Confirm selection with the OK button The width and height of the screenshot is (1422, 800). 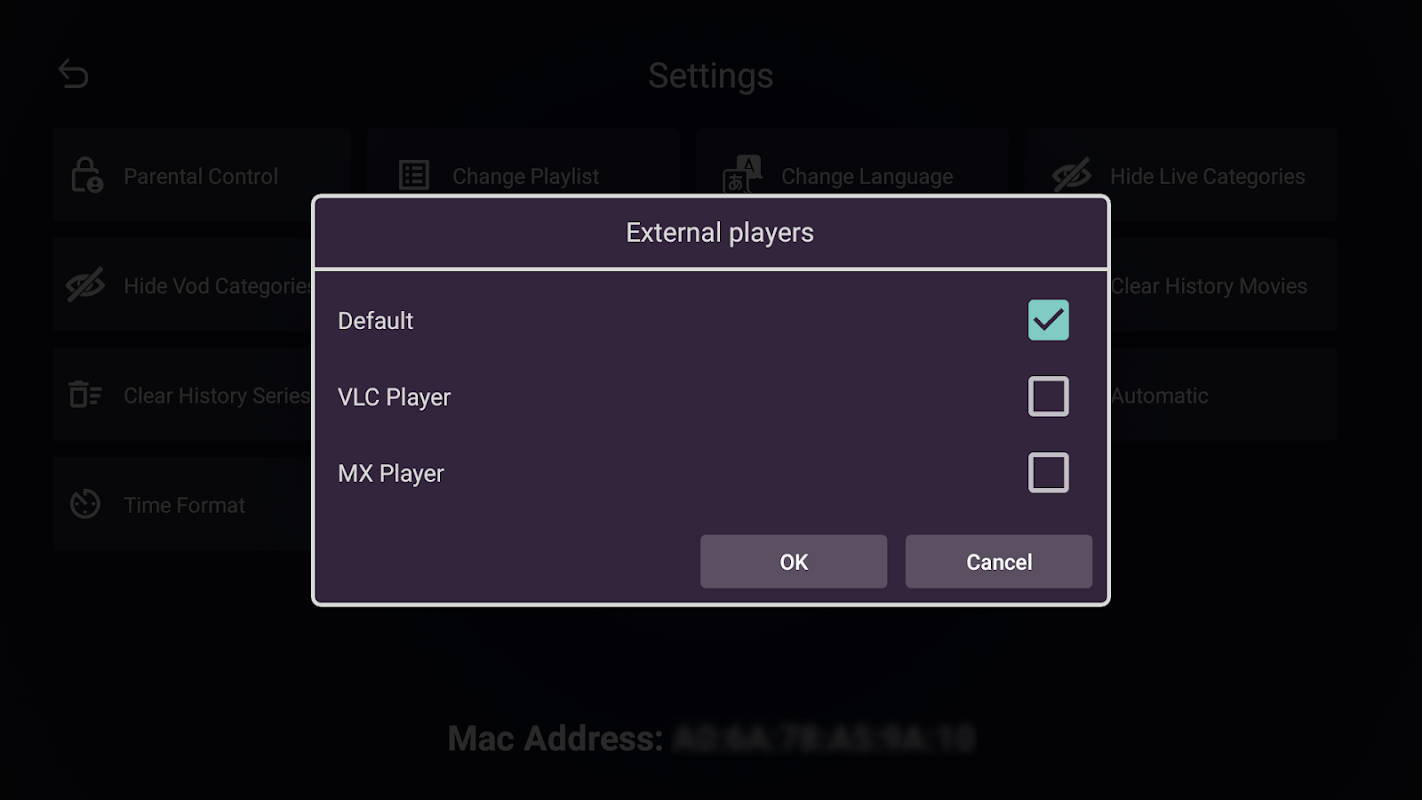[793, 562]
